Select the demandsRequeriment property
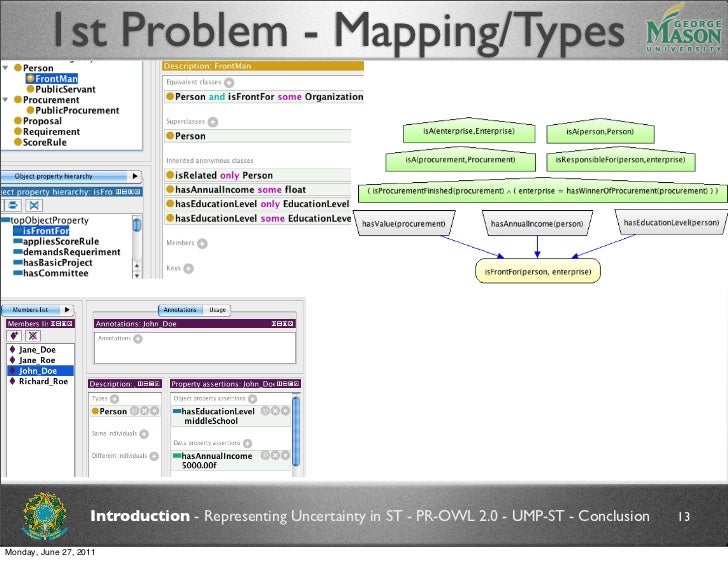 72,252
